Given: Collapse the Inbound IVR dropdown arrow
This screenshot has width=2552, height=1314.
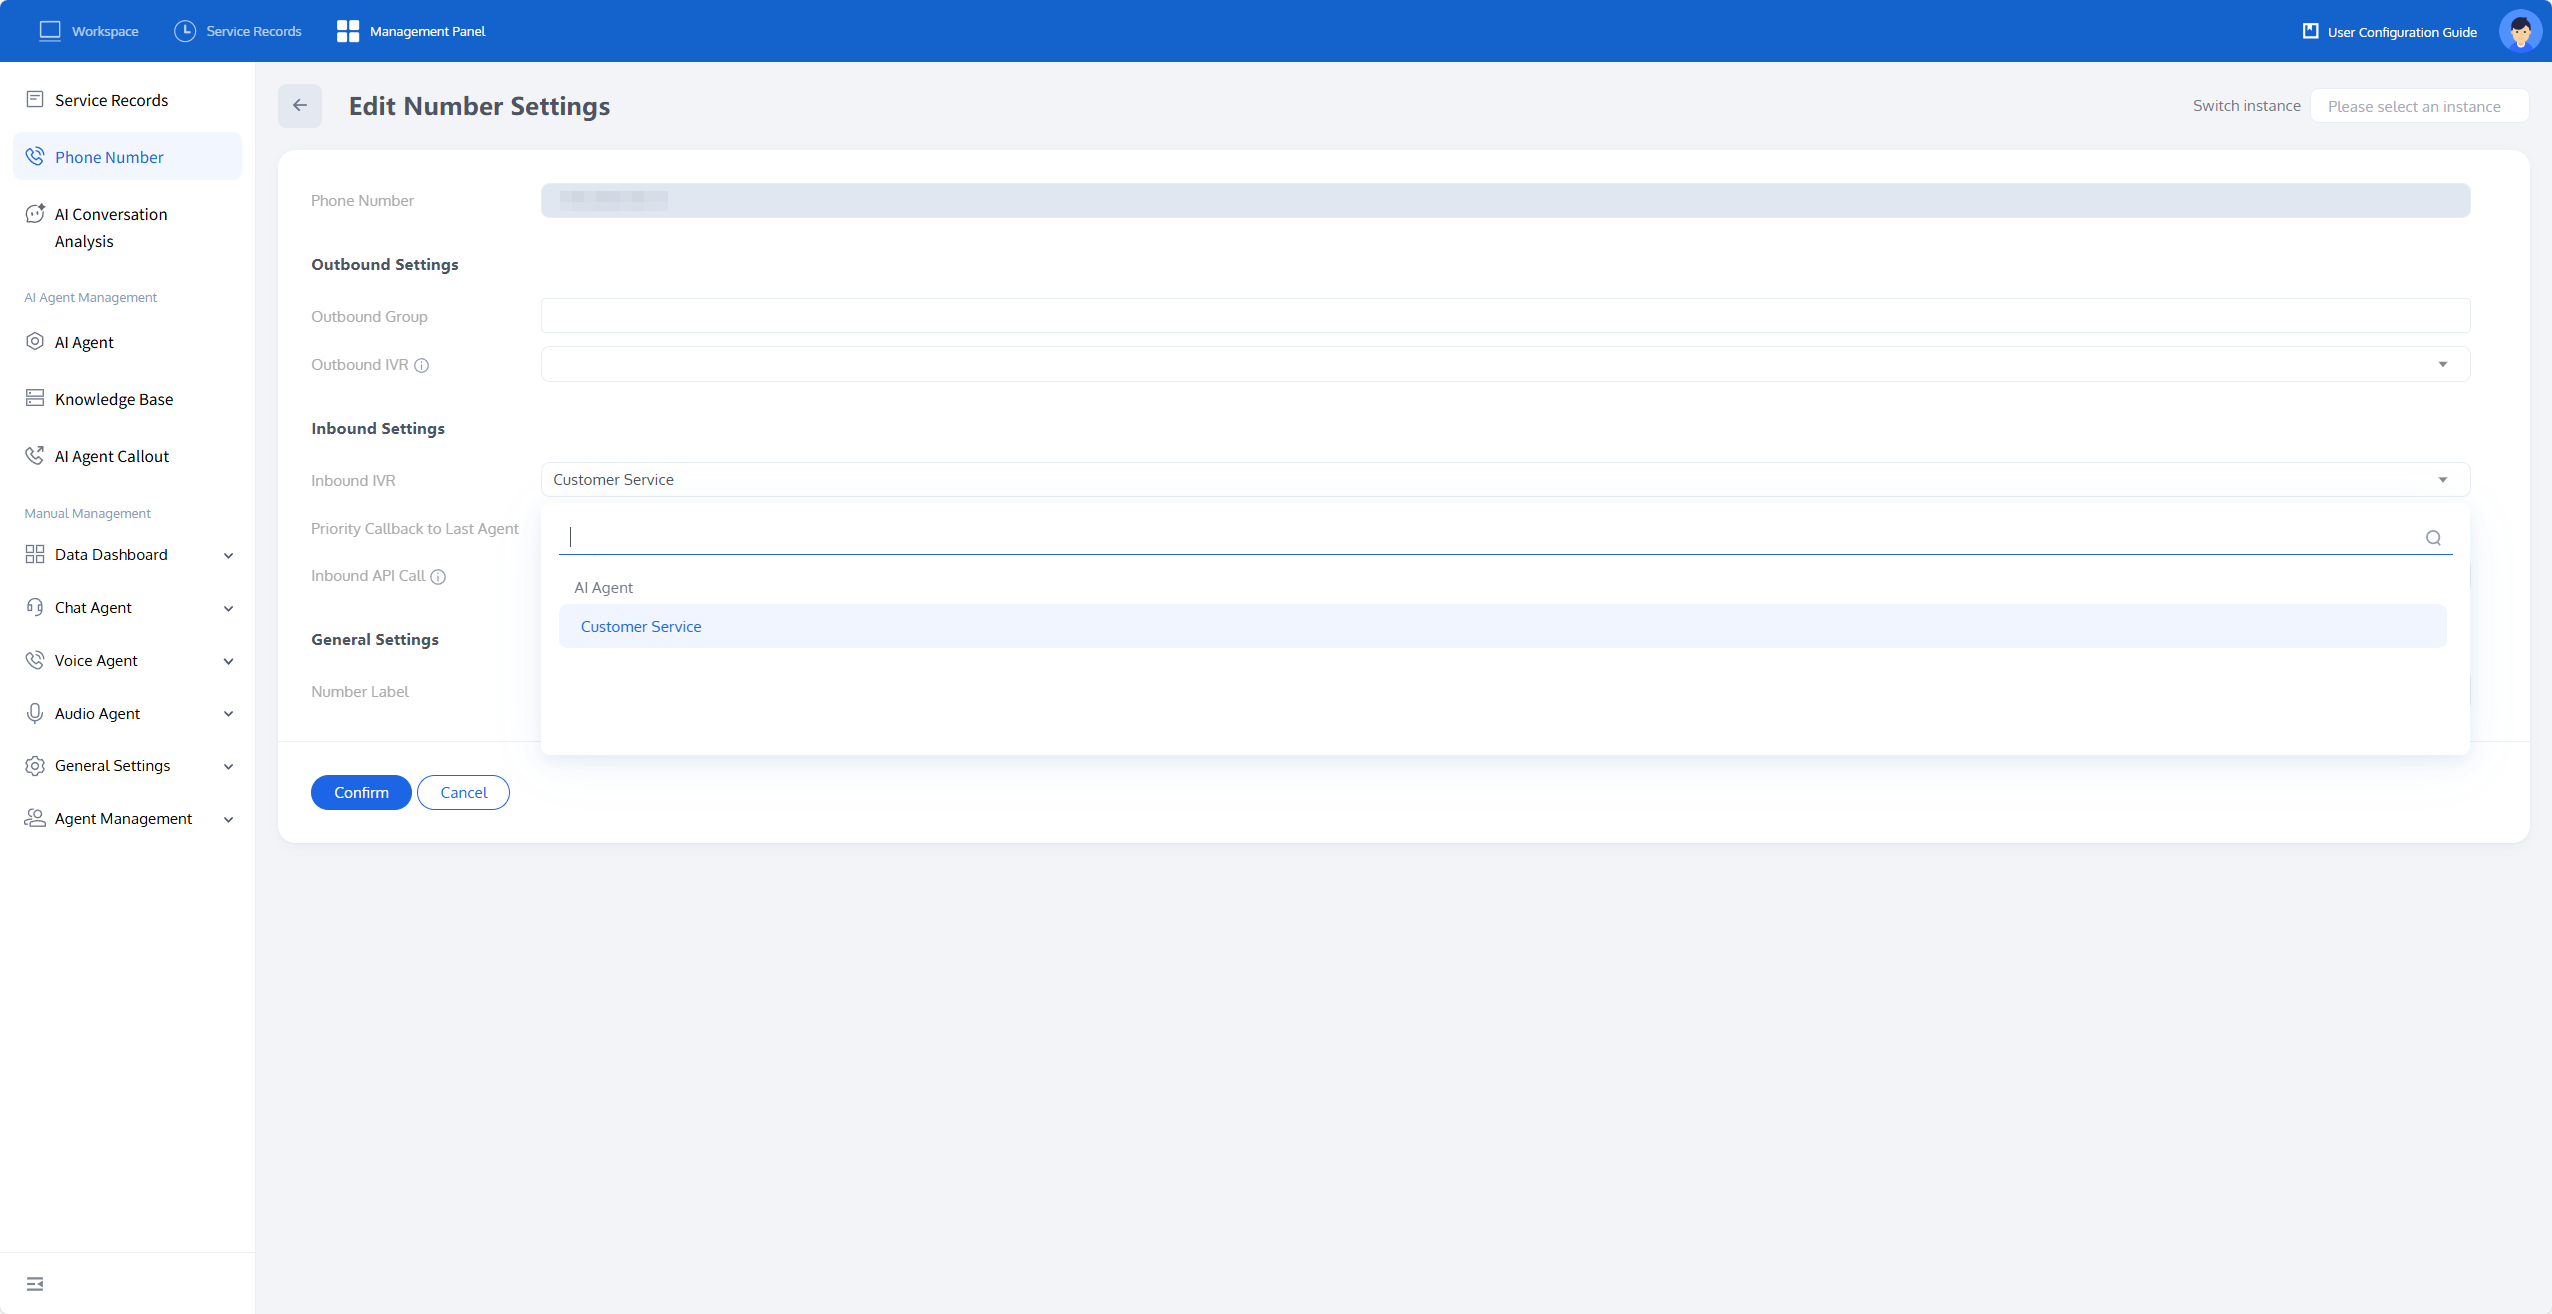Looking at the screenshot, I should point(2442,480).
